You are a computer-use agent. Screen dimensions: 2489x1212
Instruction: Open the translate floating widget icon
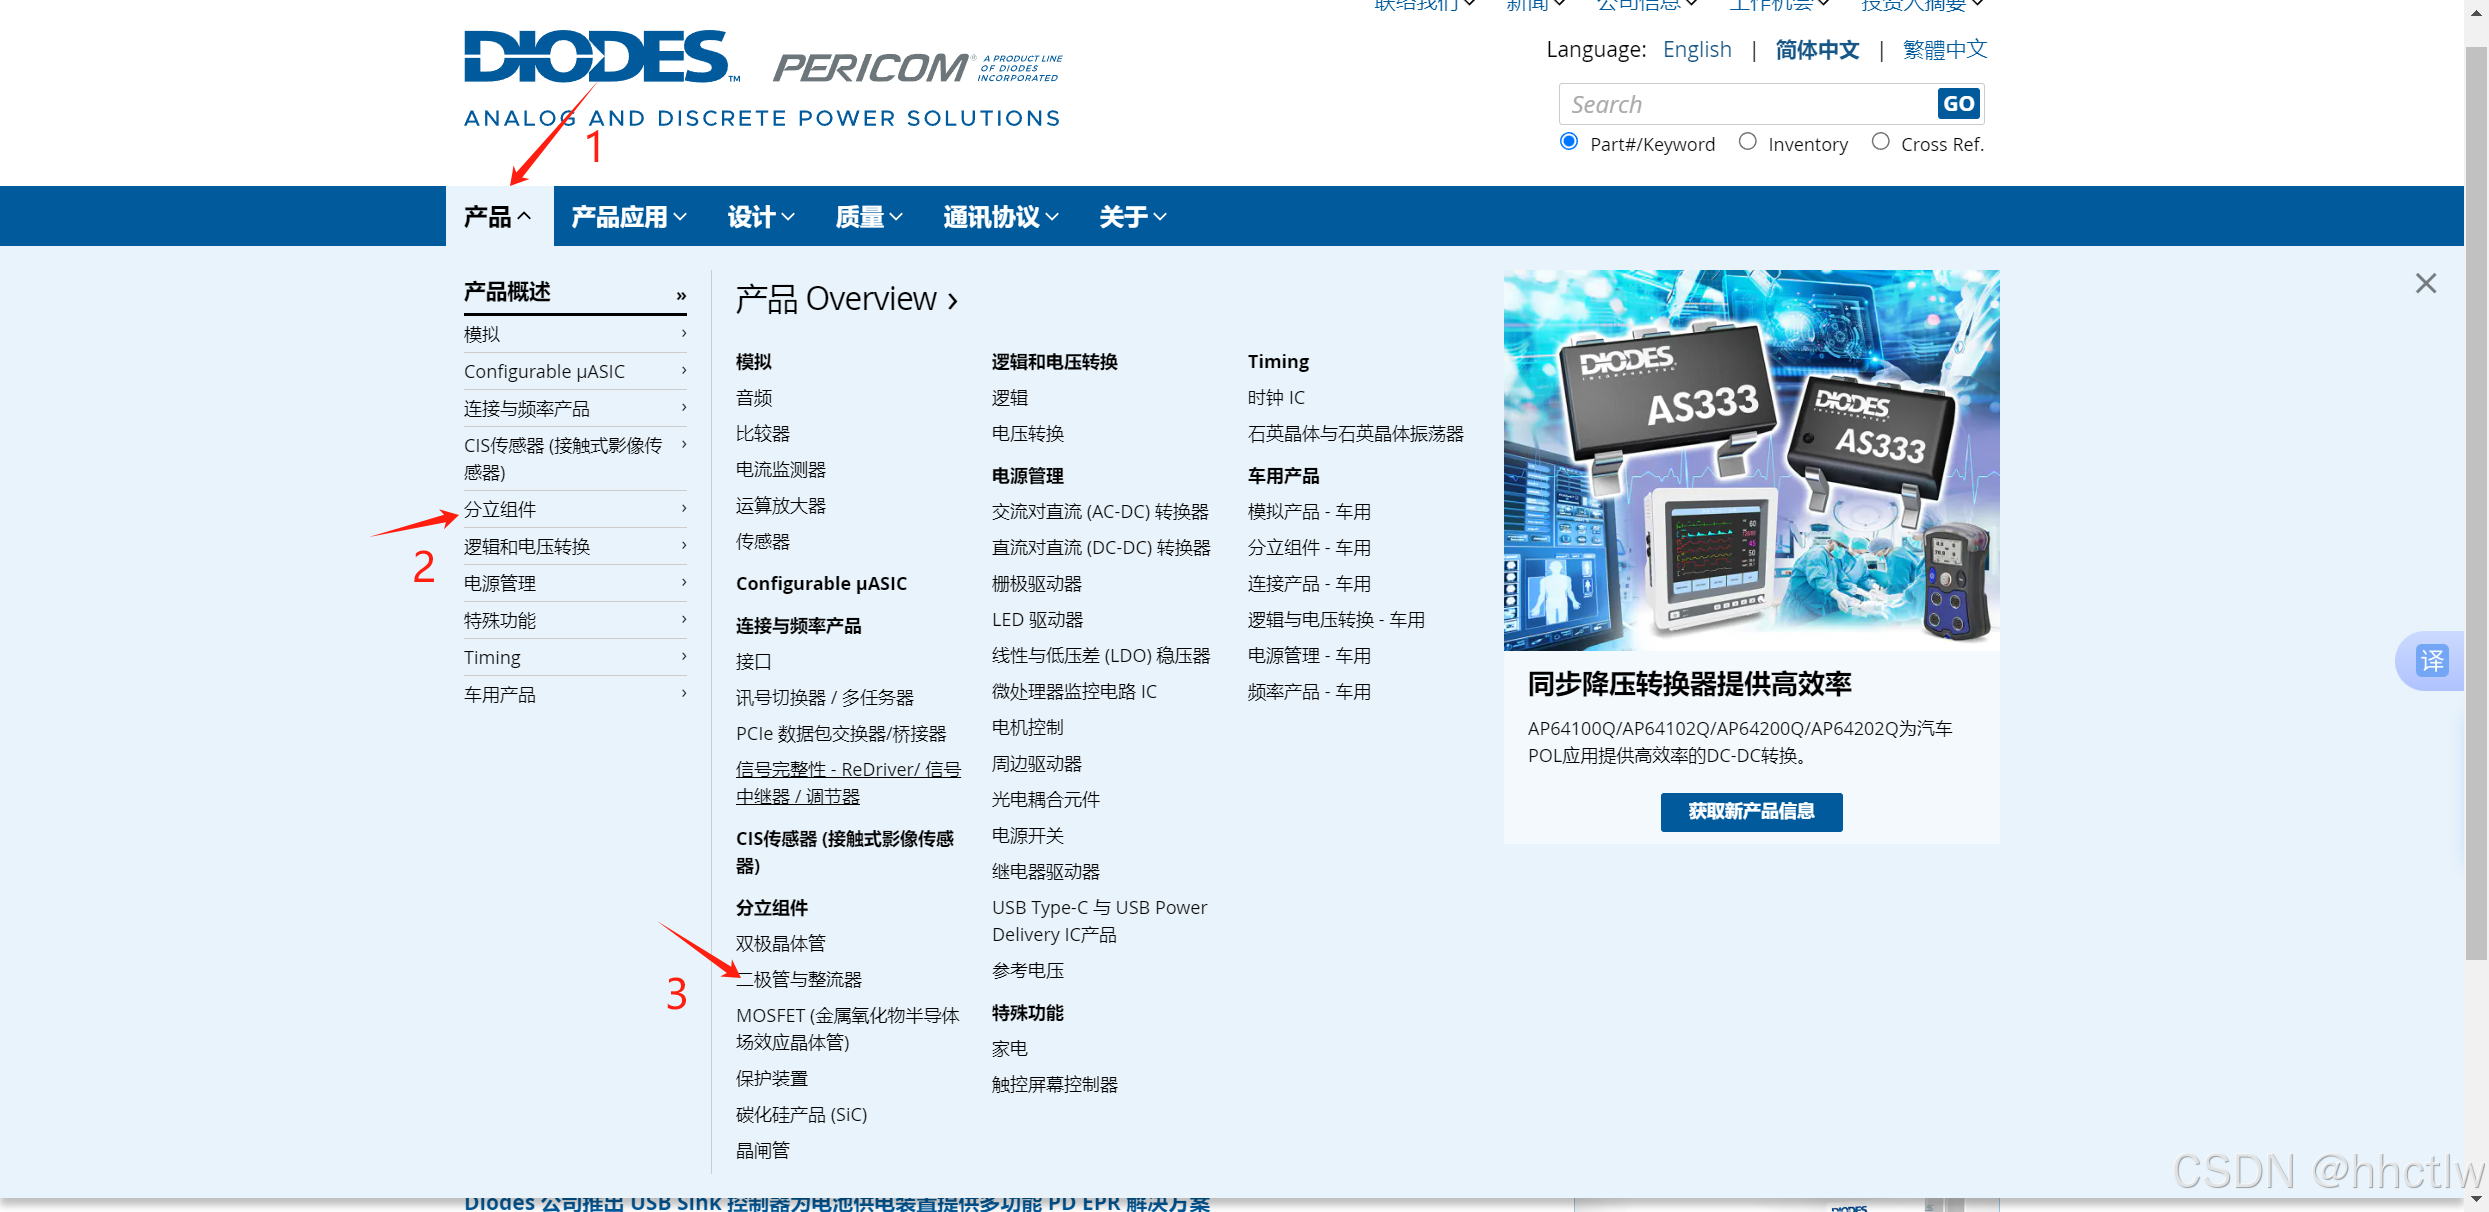tap(2432, 661)
